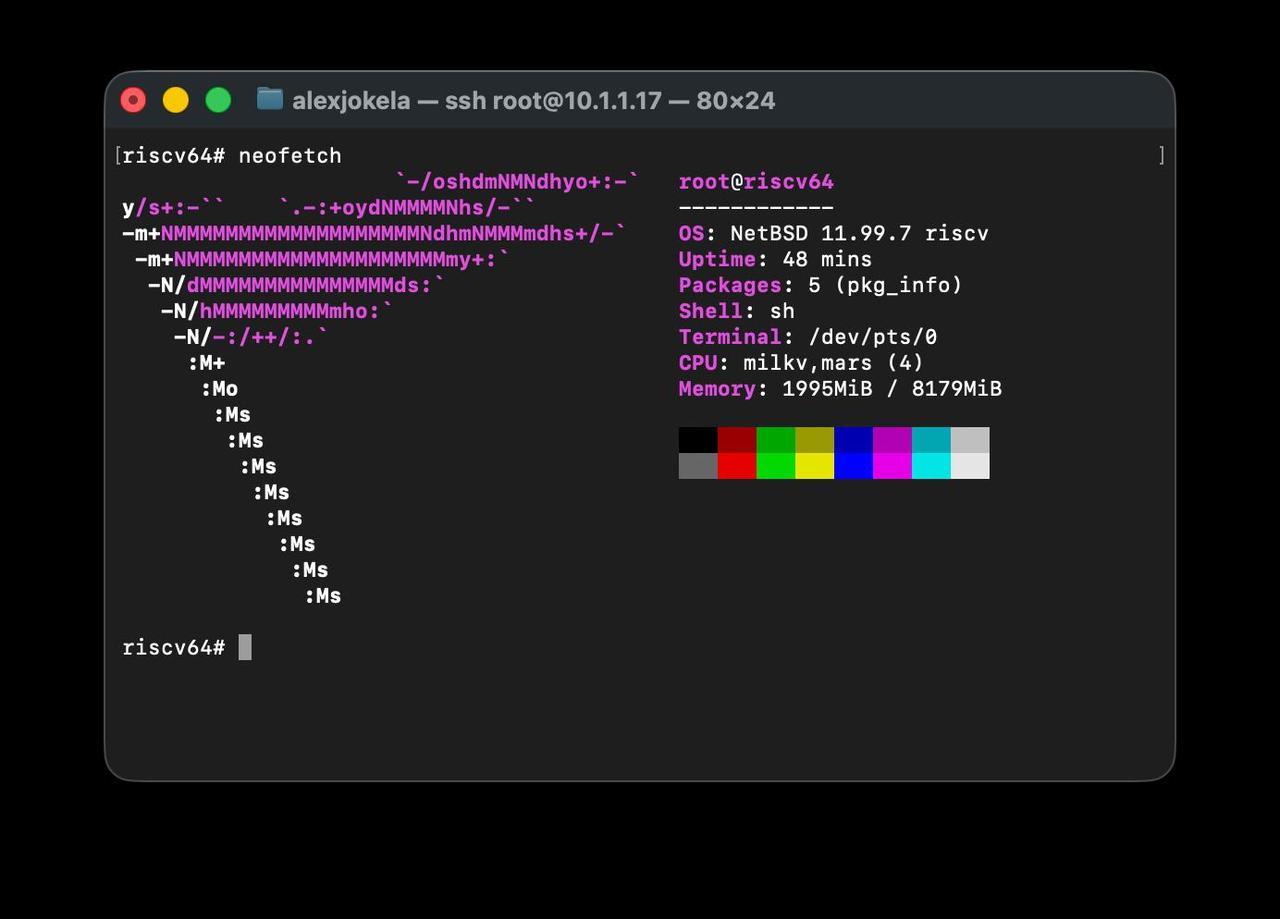Click the black color block in top row
This screenshot has height=919, width=1280.
point(698,440)
